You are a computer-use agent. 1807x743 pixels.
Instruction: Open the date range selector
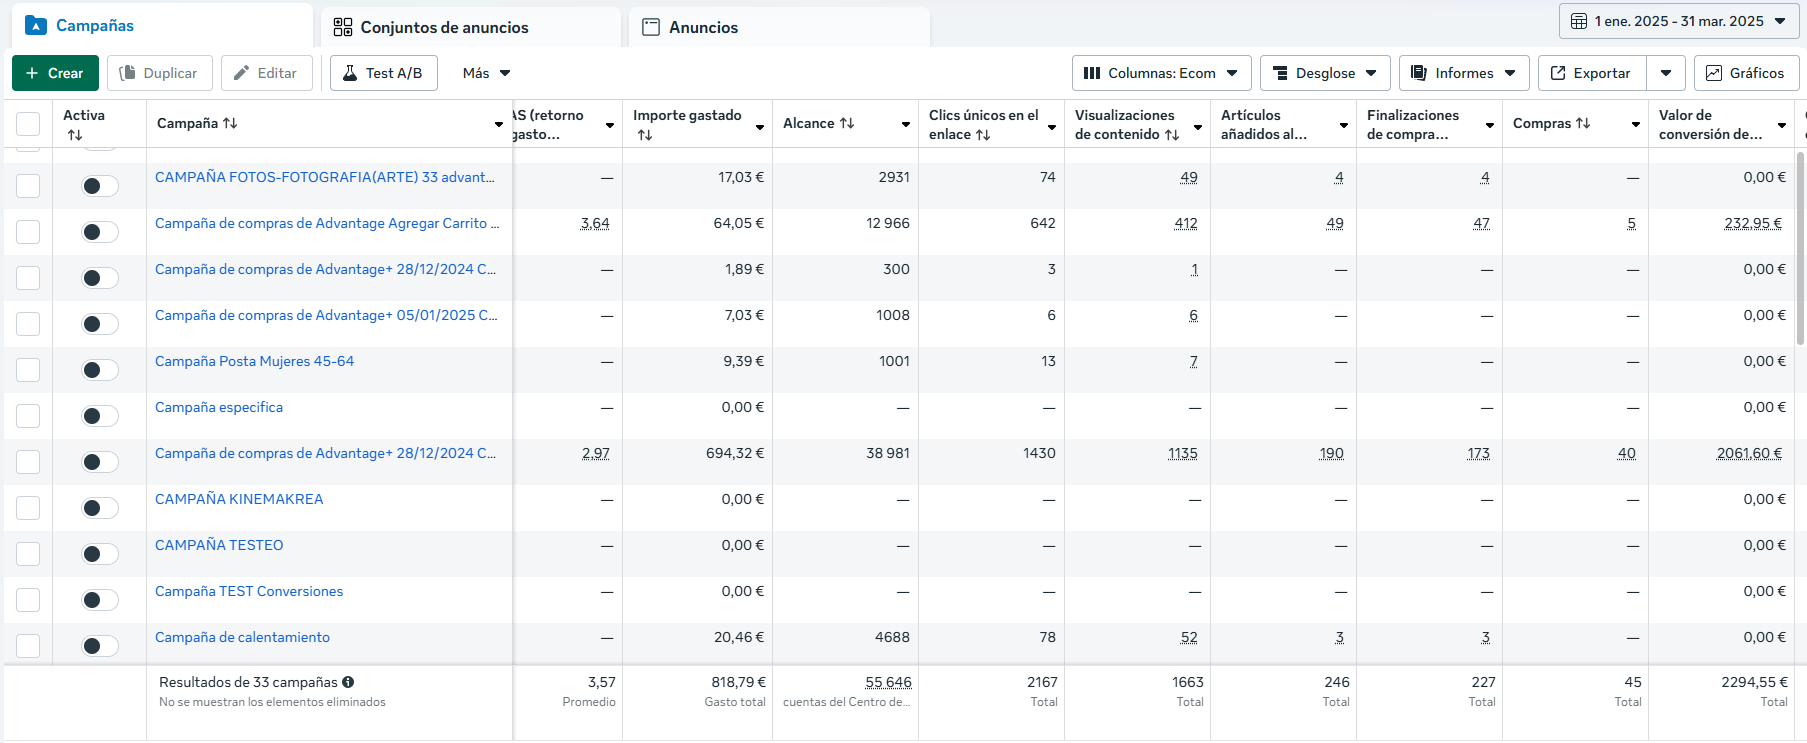(x=1678, y=21)
